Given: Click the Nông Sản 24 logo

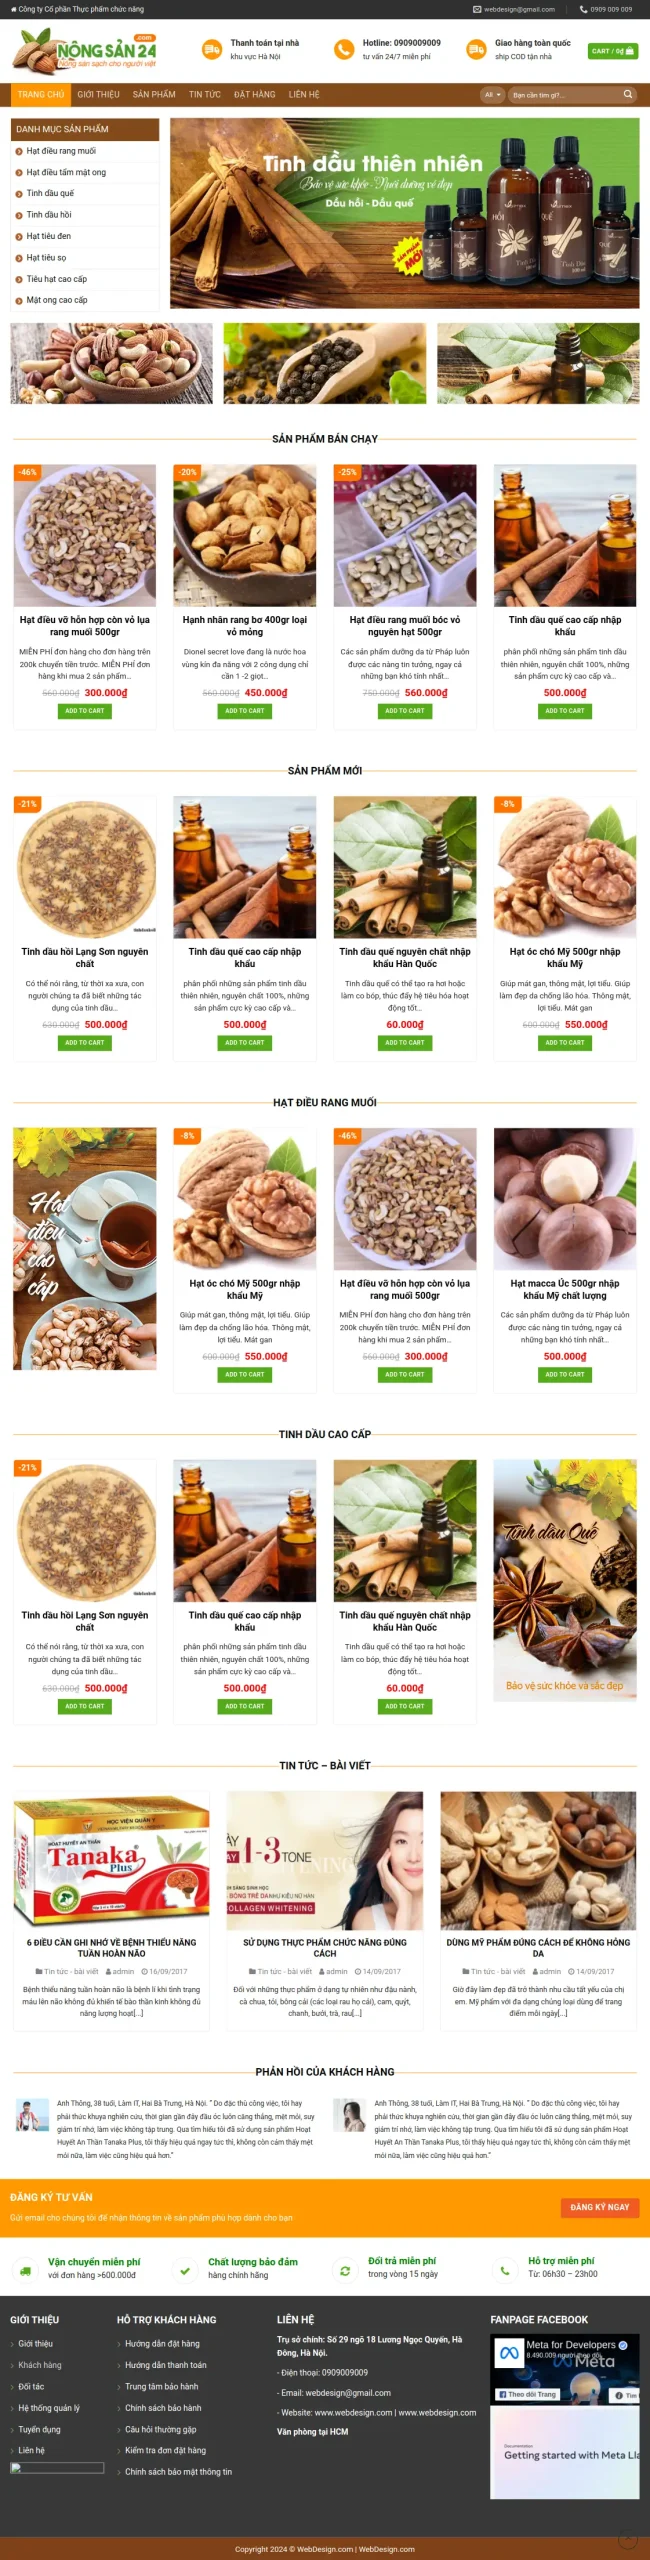Looking at the screenshot, I should click(x=85, y=49).
